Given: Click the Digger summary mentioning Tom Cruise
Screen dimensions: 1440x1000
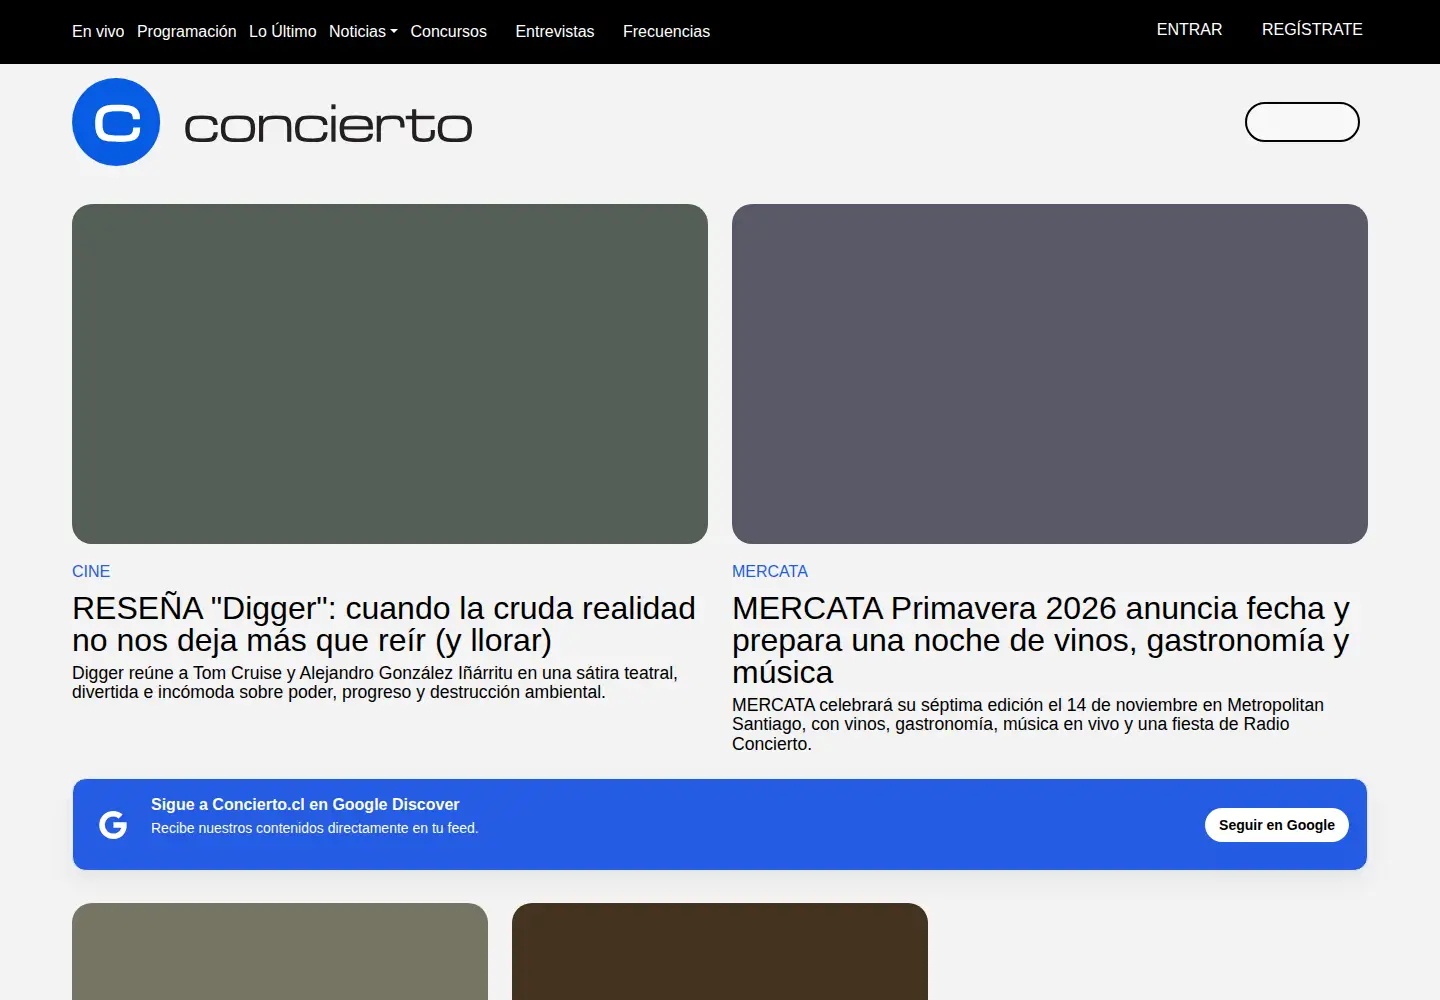Looking at the screenshot, I should click(x=375, y=682).
